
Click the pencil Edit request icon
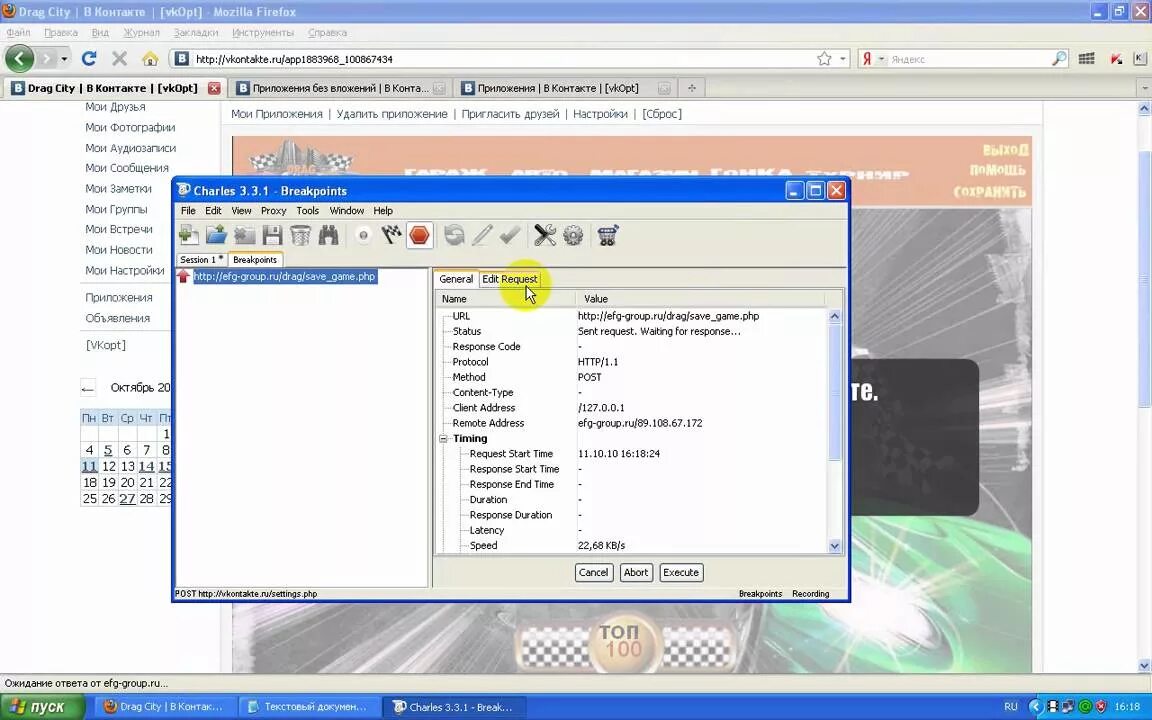(482, 235)
